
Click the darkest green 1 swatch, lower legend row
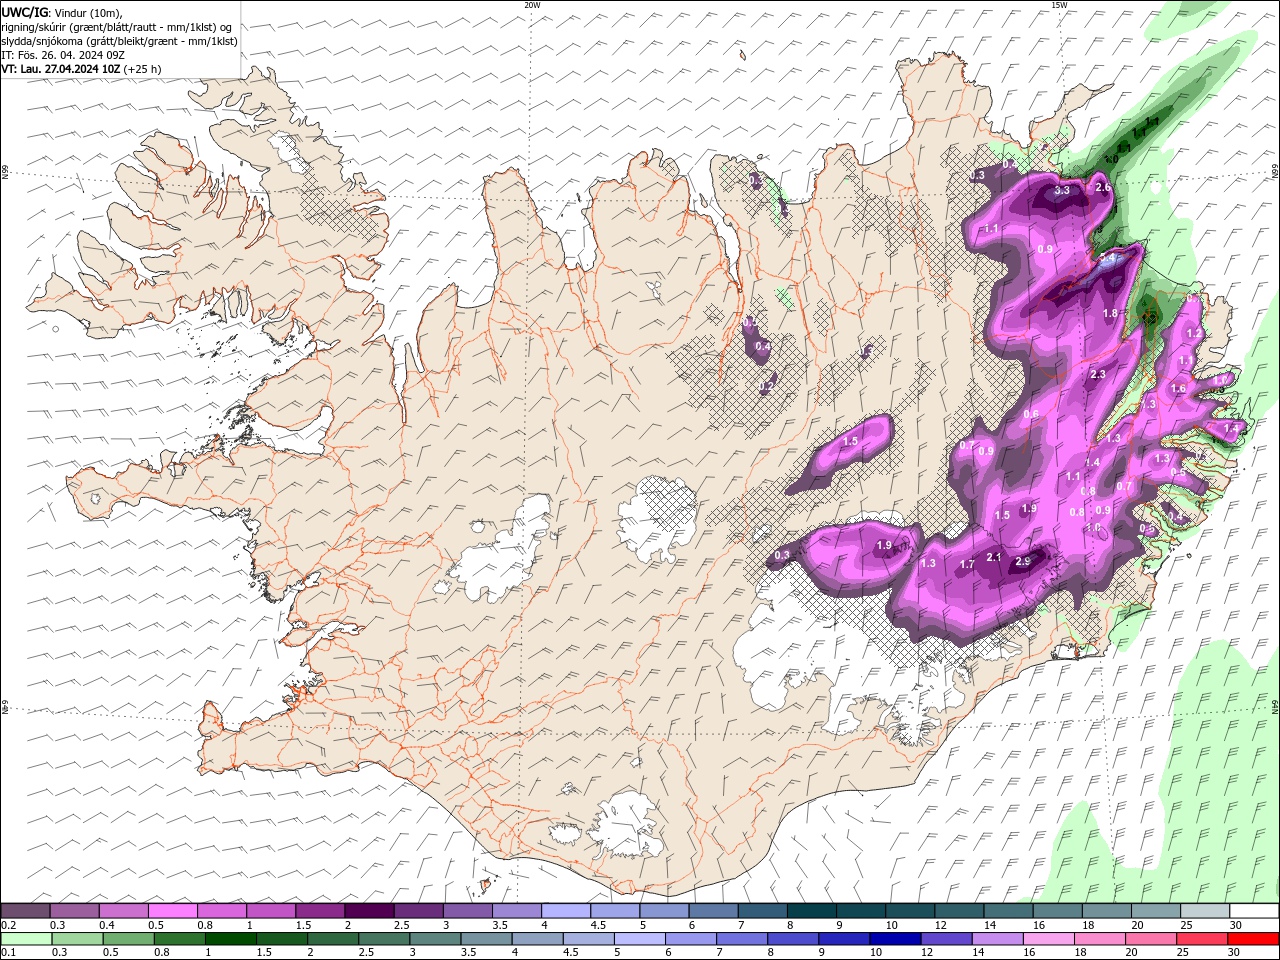pos(230,939)
